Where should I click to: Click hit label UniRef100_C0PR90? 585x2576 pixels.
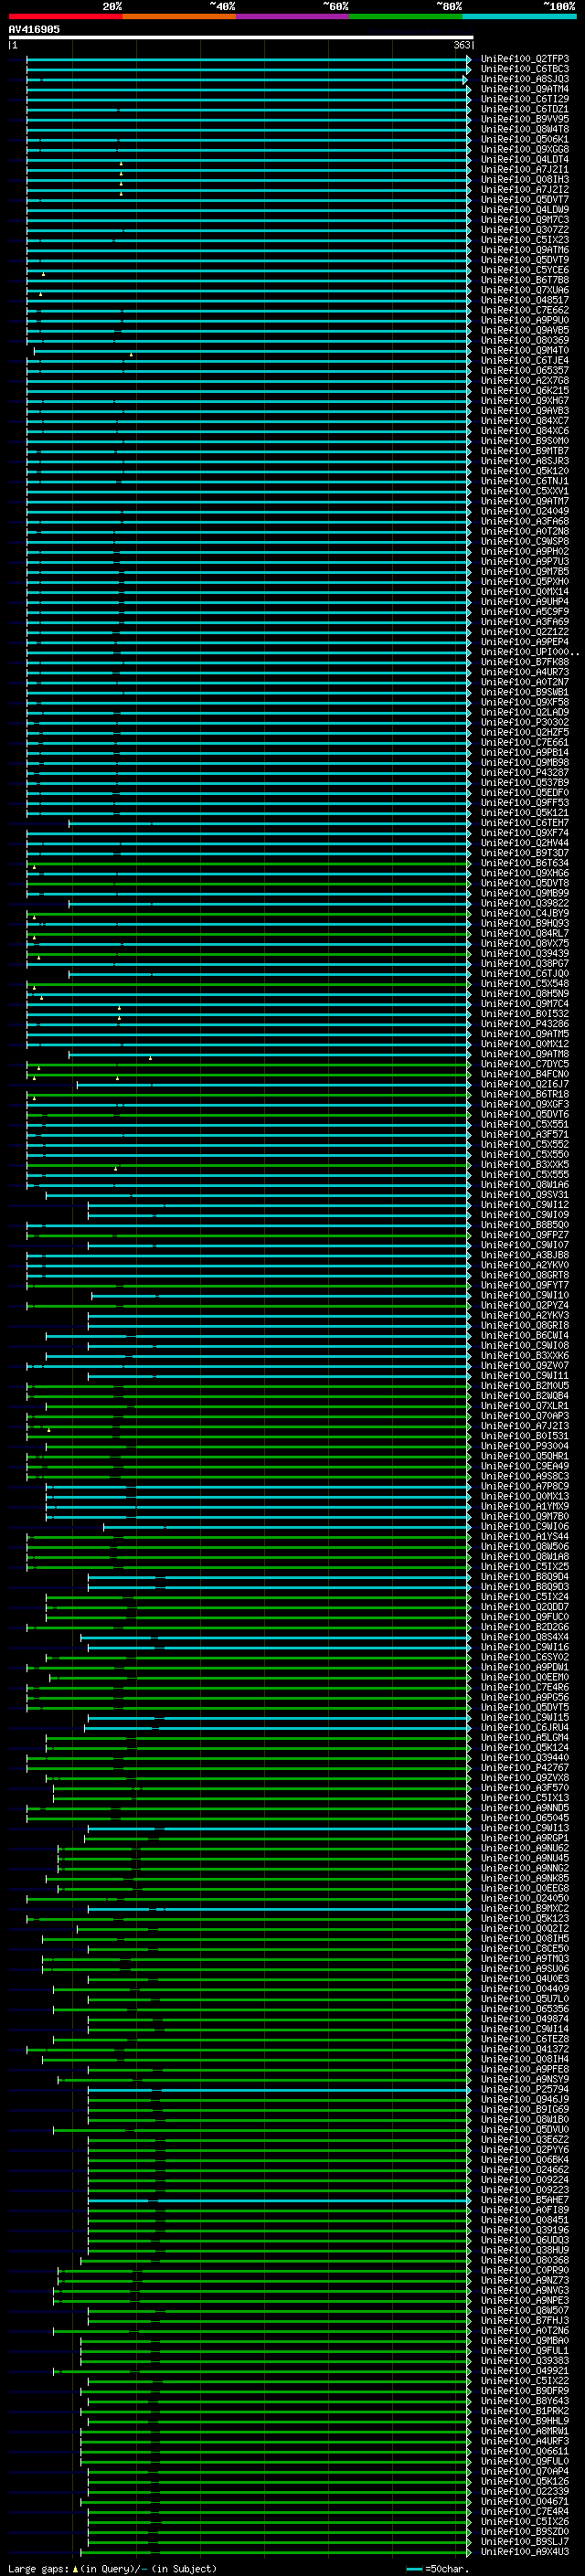(525, 2270)
